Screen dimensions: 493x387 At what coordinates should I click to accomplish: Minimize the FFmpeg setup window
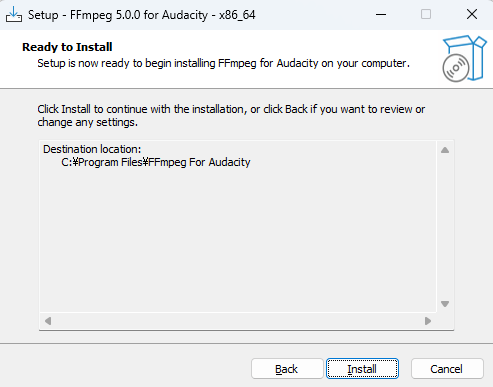point(381,15)
